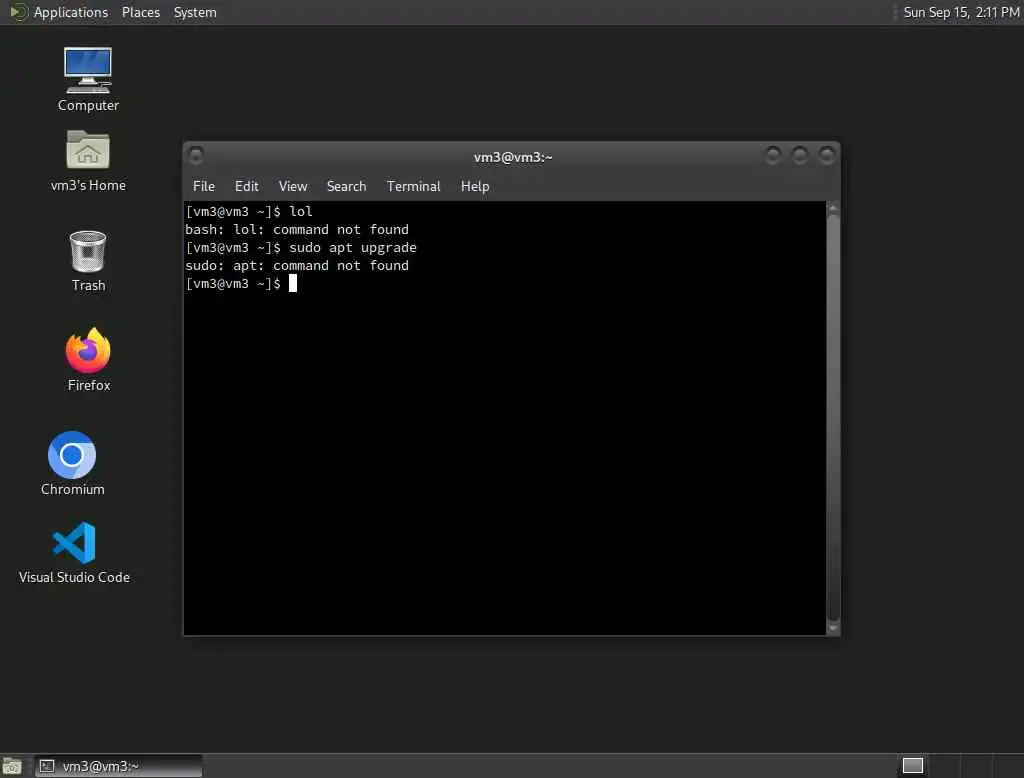Open the terminal Edit menu
Viewport: 1024px width, 778px height.
(x=246, y=186)
